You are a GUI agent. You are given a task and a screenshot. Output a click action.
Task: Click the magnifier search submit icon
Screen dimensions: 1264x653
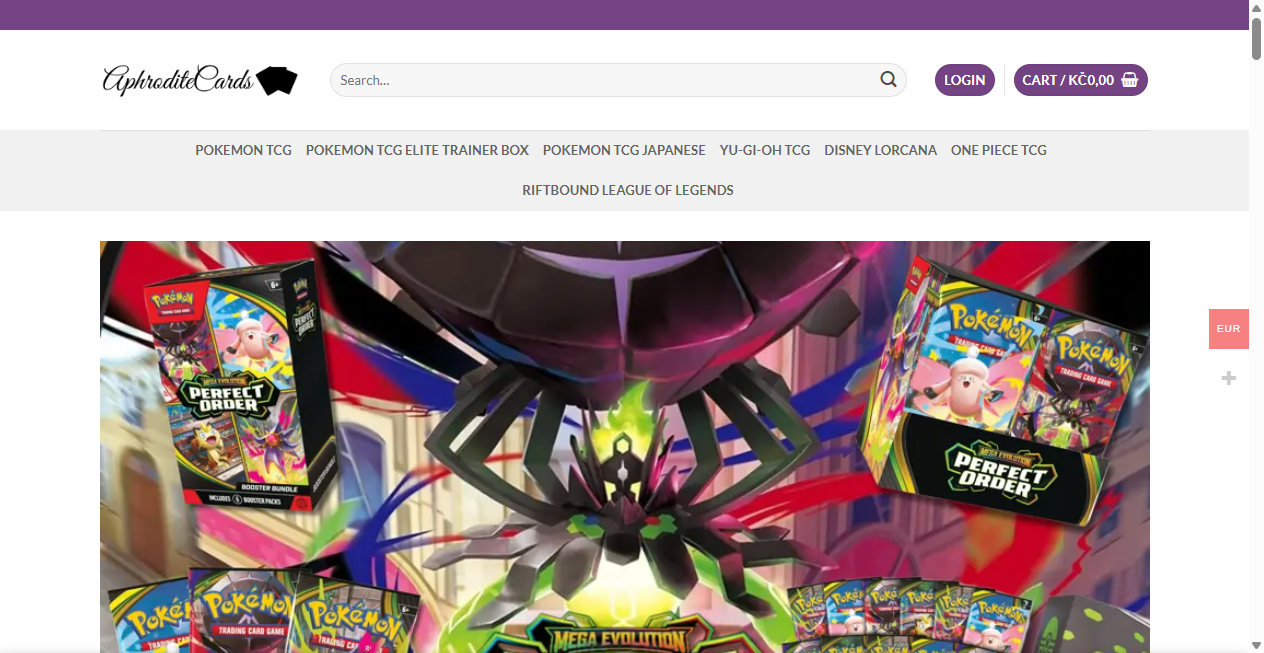(888, 80)
